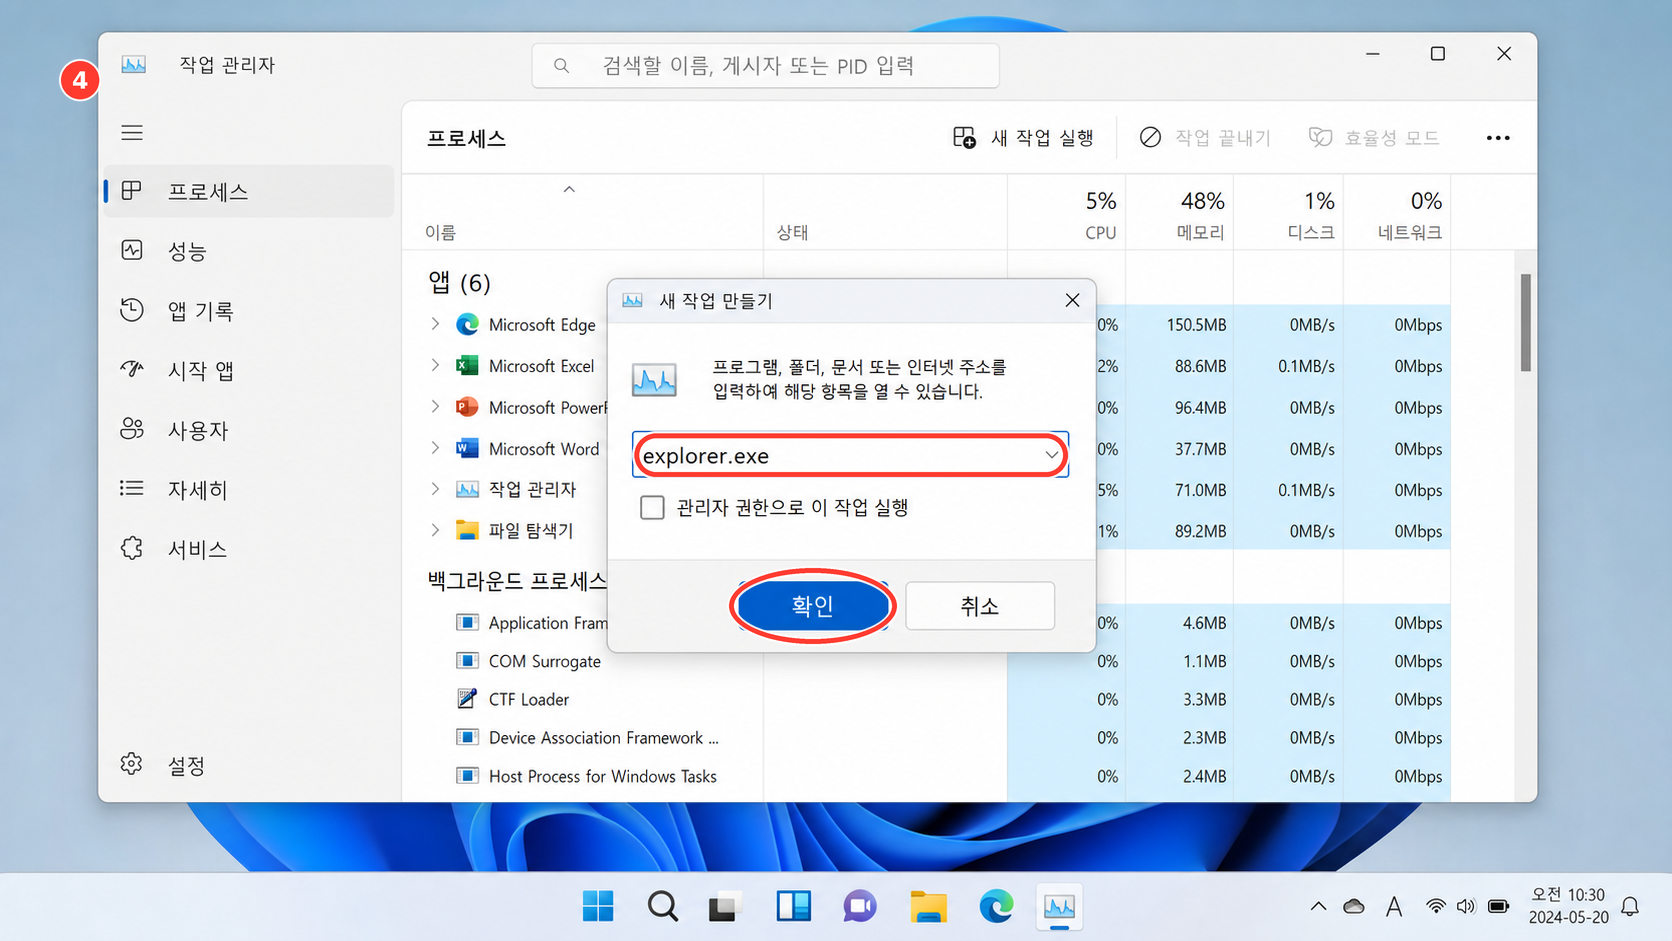Viewport: 1672px width, 941px height.
Task: Open the explorer.exe combo box dropdown arrow
Action: [1051, 456]
